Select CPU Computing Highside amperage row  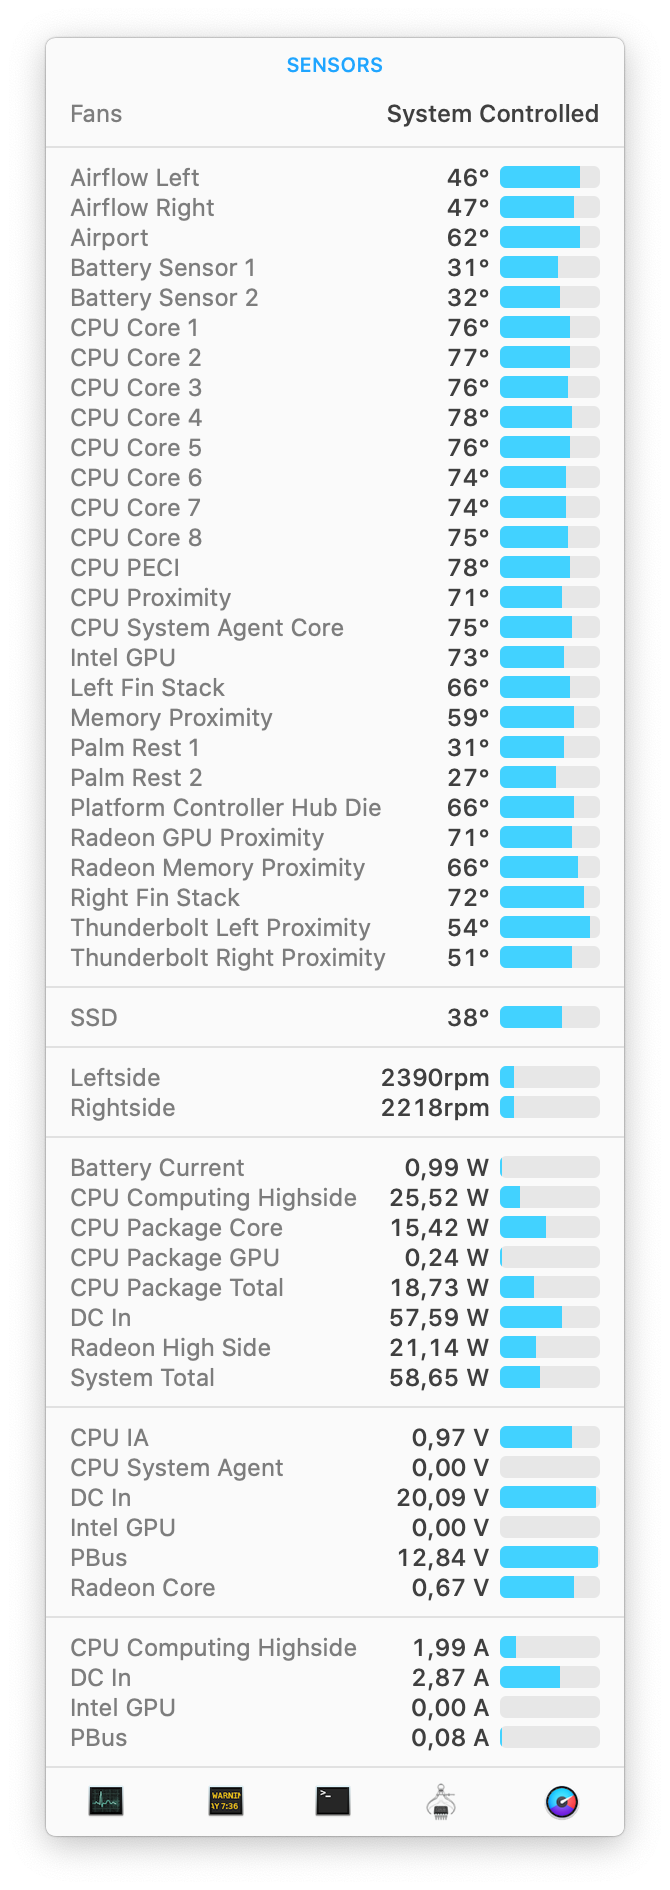[335, 1647]
